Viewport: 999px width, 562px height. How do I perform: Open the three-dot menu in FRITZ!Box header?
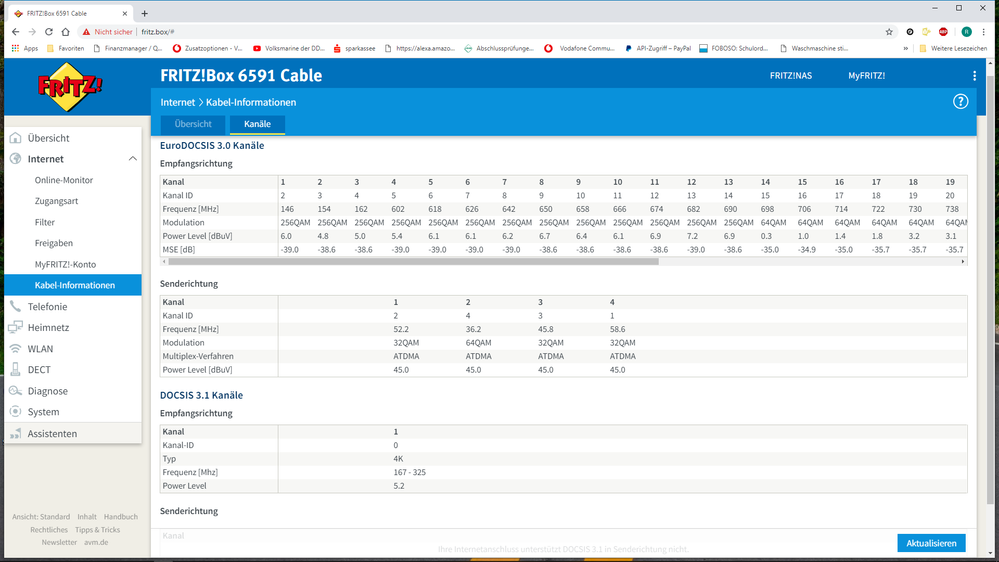pyautogui.click(x=974, y=76)
